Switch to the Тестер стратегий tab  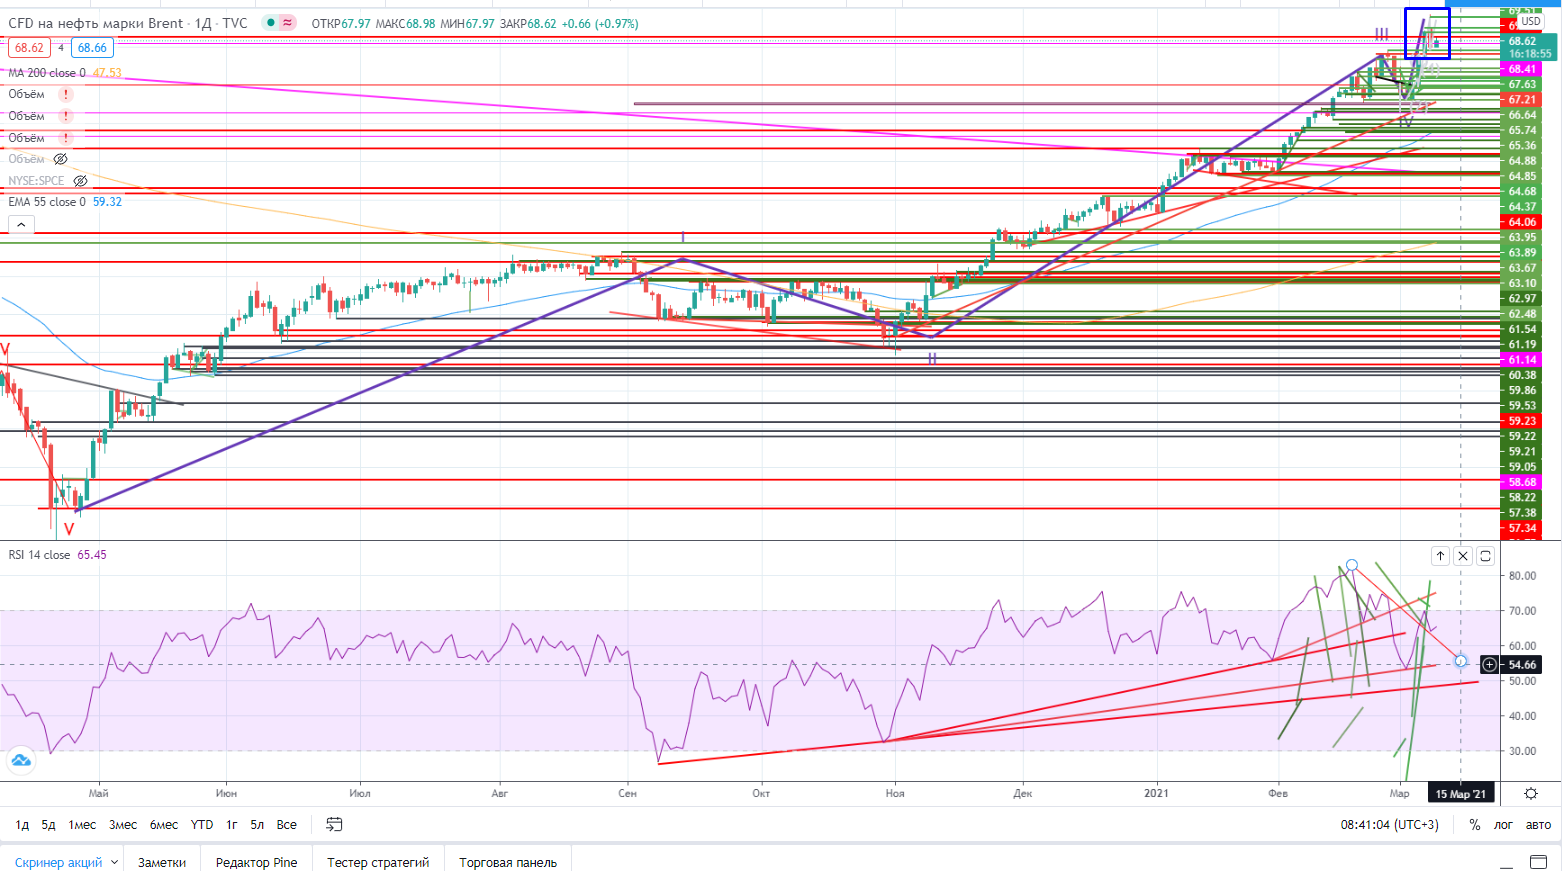377,862
